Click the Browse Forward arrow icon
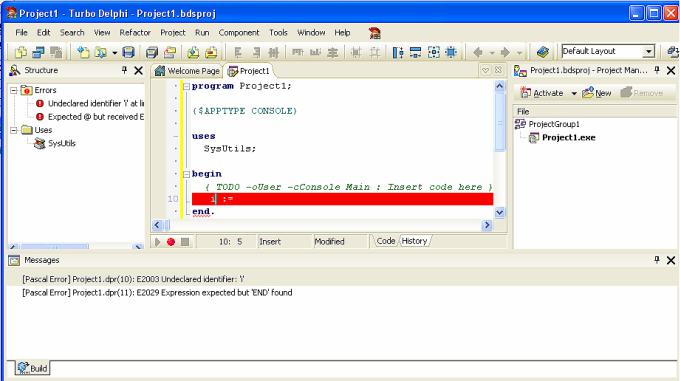 tap(505, 52)
